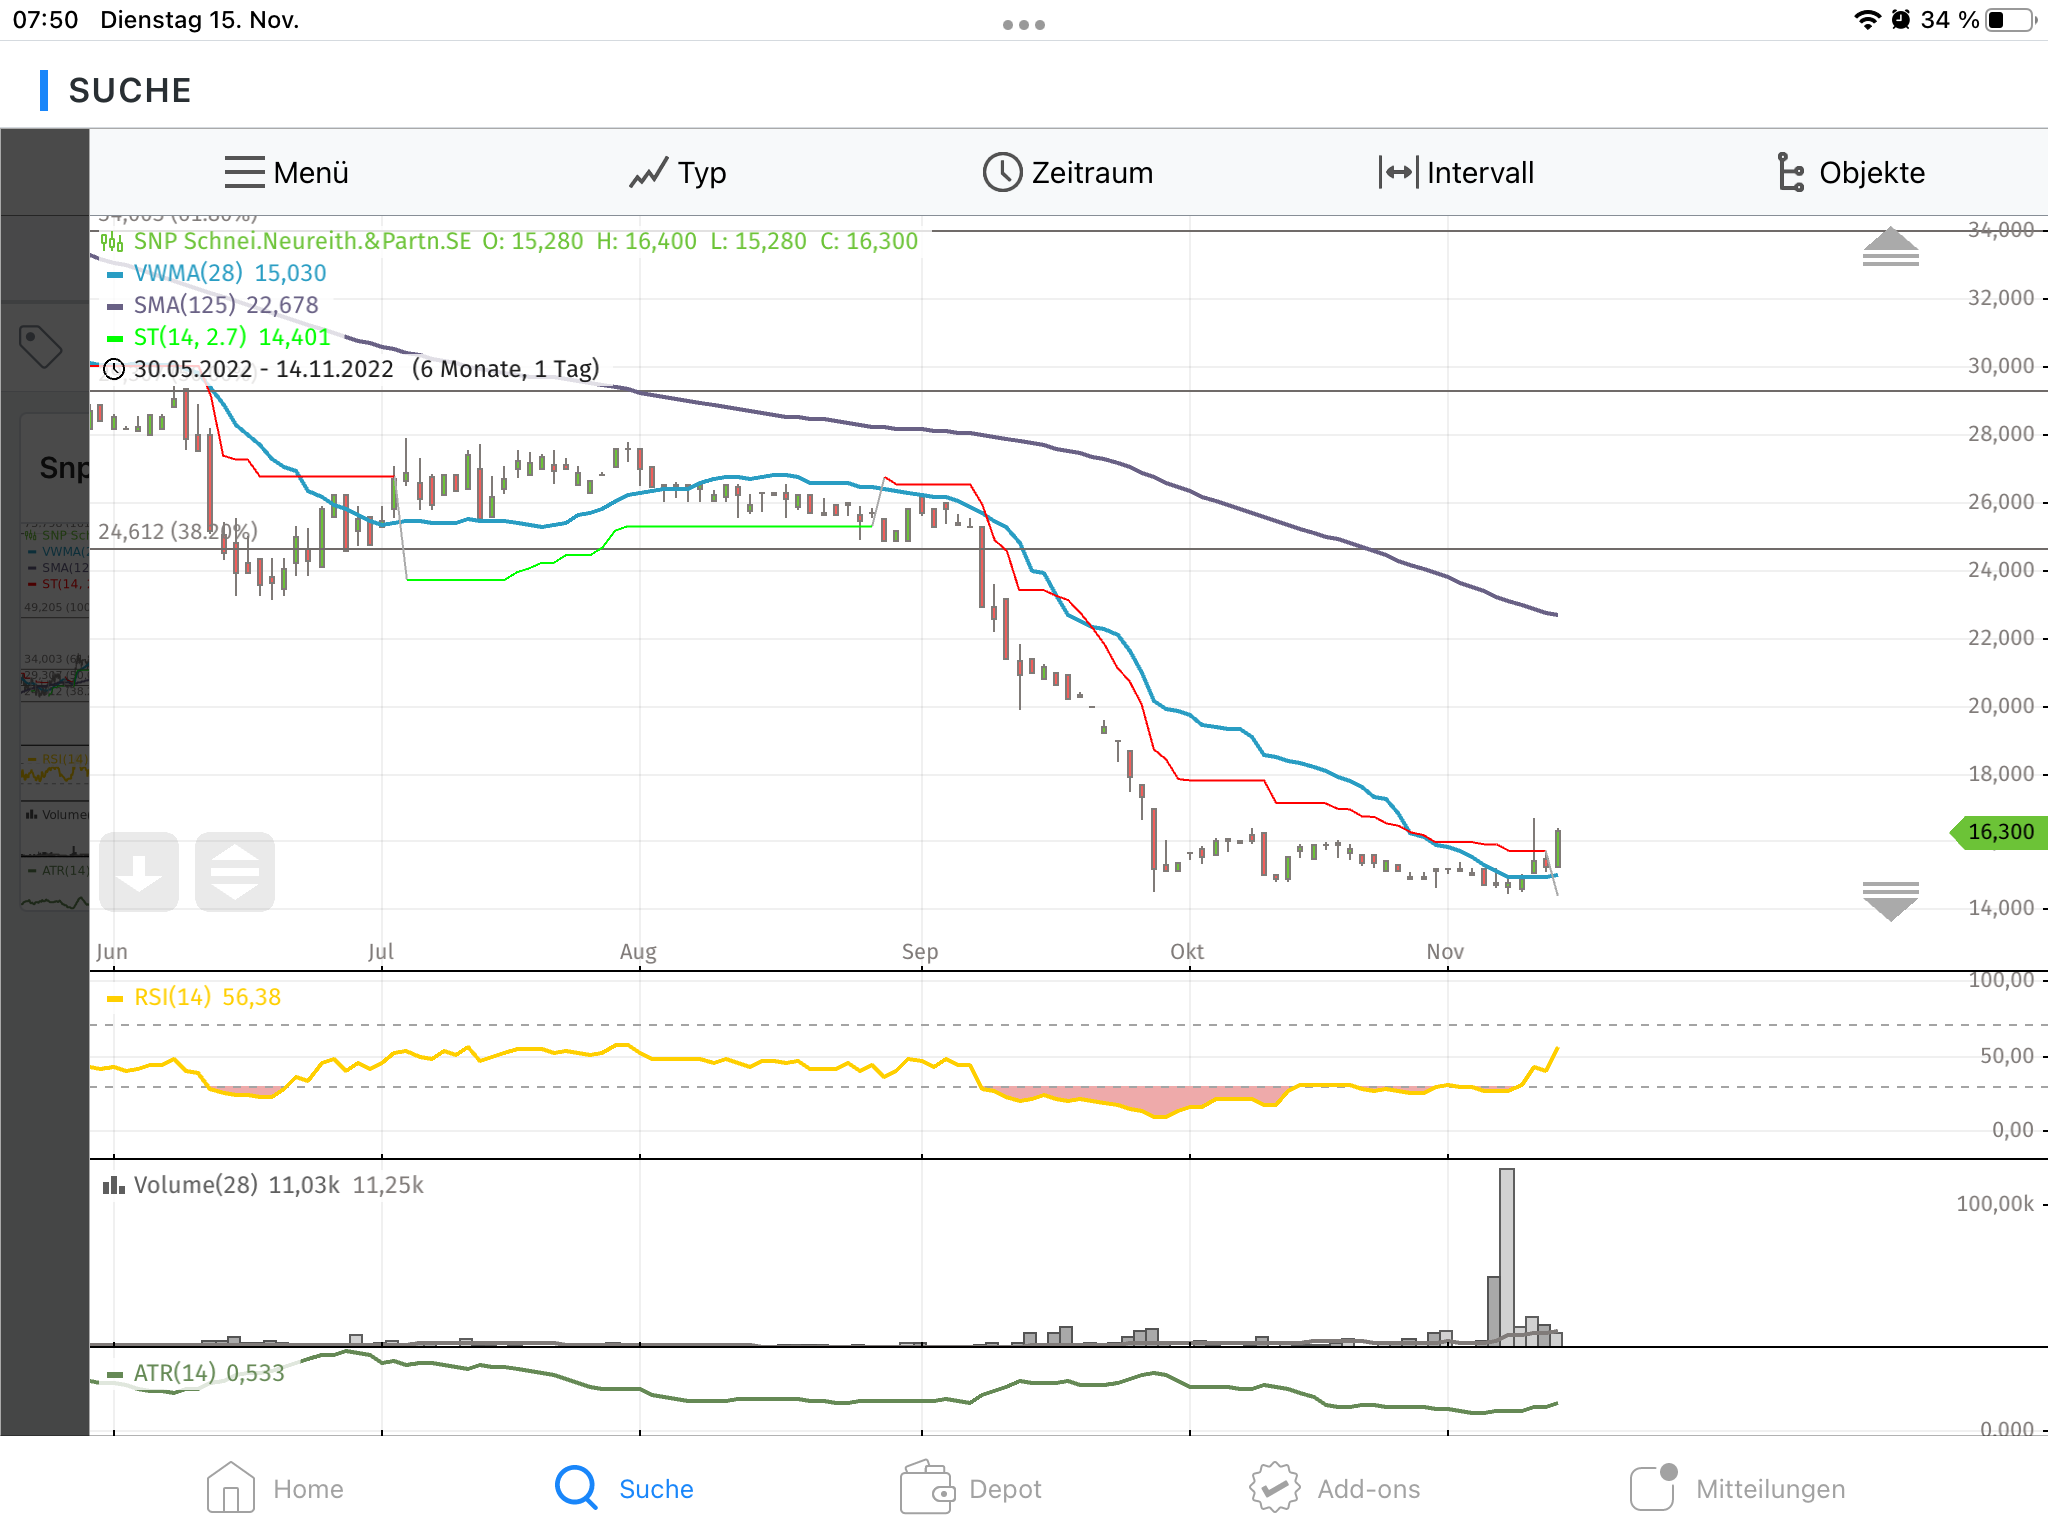Open the Intervall selector
The width and height of the screenshot is (2048, 1536).
point(1456,172)
